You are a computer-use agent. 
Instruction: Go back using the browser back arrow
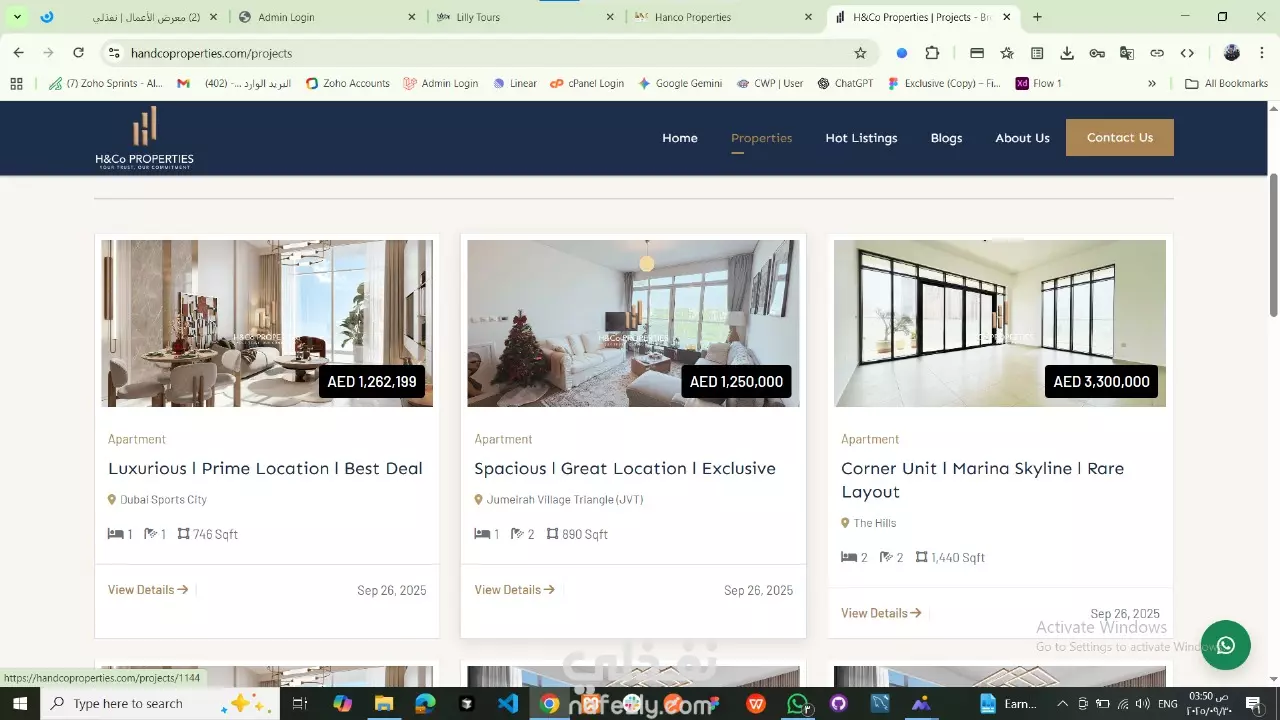[18, 53]
